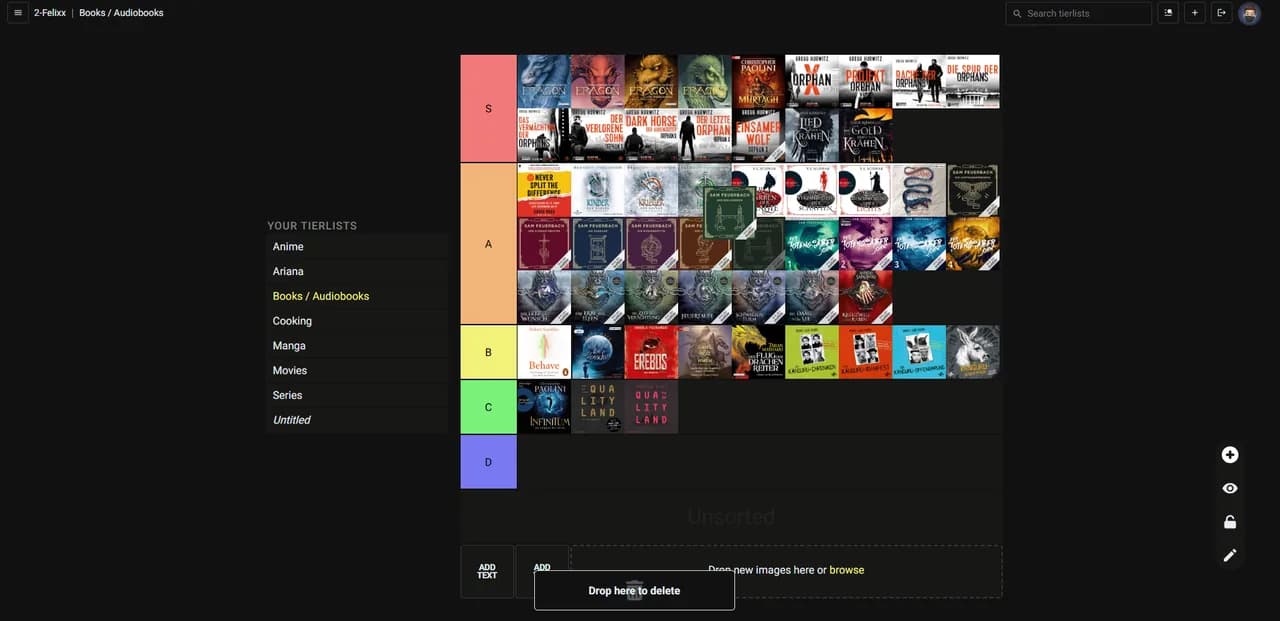Click the search magnifier icon
Viewport: 1280px width, 621px height.
pos(1017,13)
